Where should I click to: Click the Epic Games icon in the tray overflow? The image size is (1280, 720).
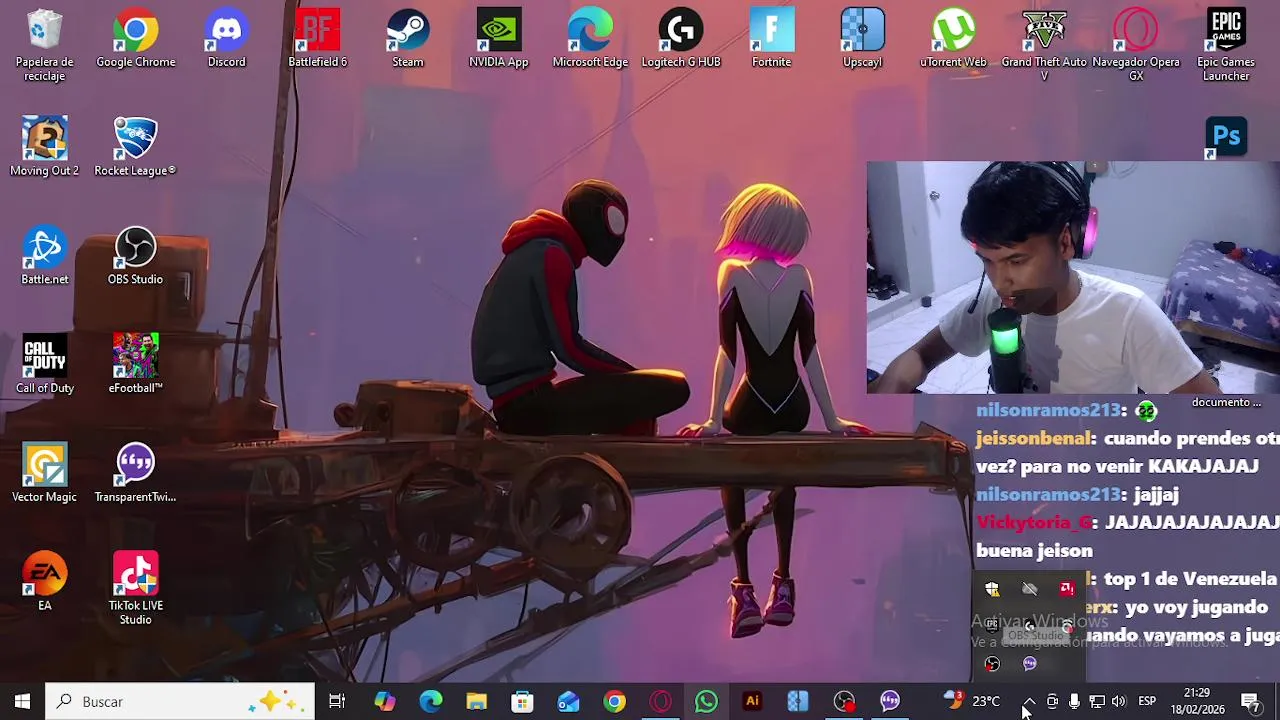pyautogui.click(x=992, y=625)
